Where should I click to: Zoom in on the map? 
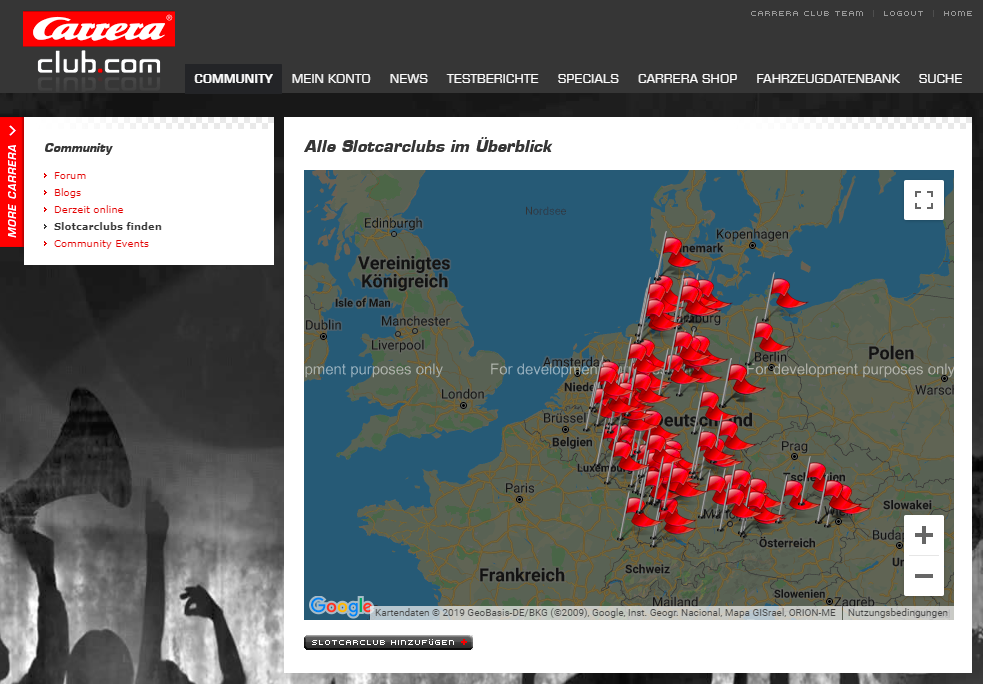[923, 535]
